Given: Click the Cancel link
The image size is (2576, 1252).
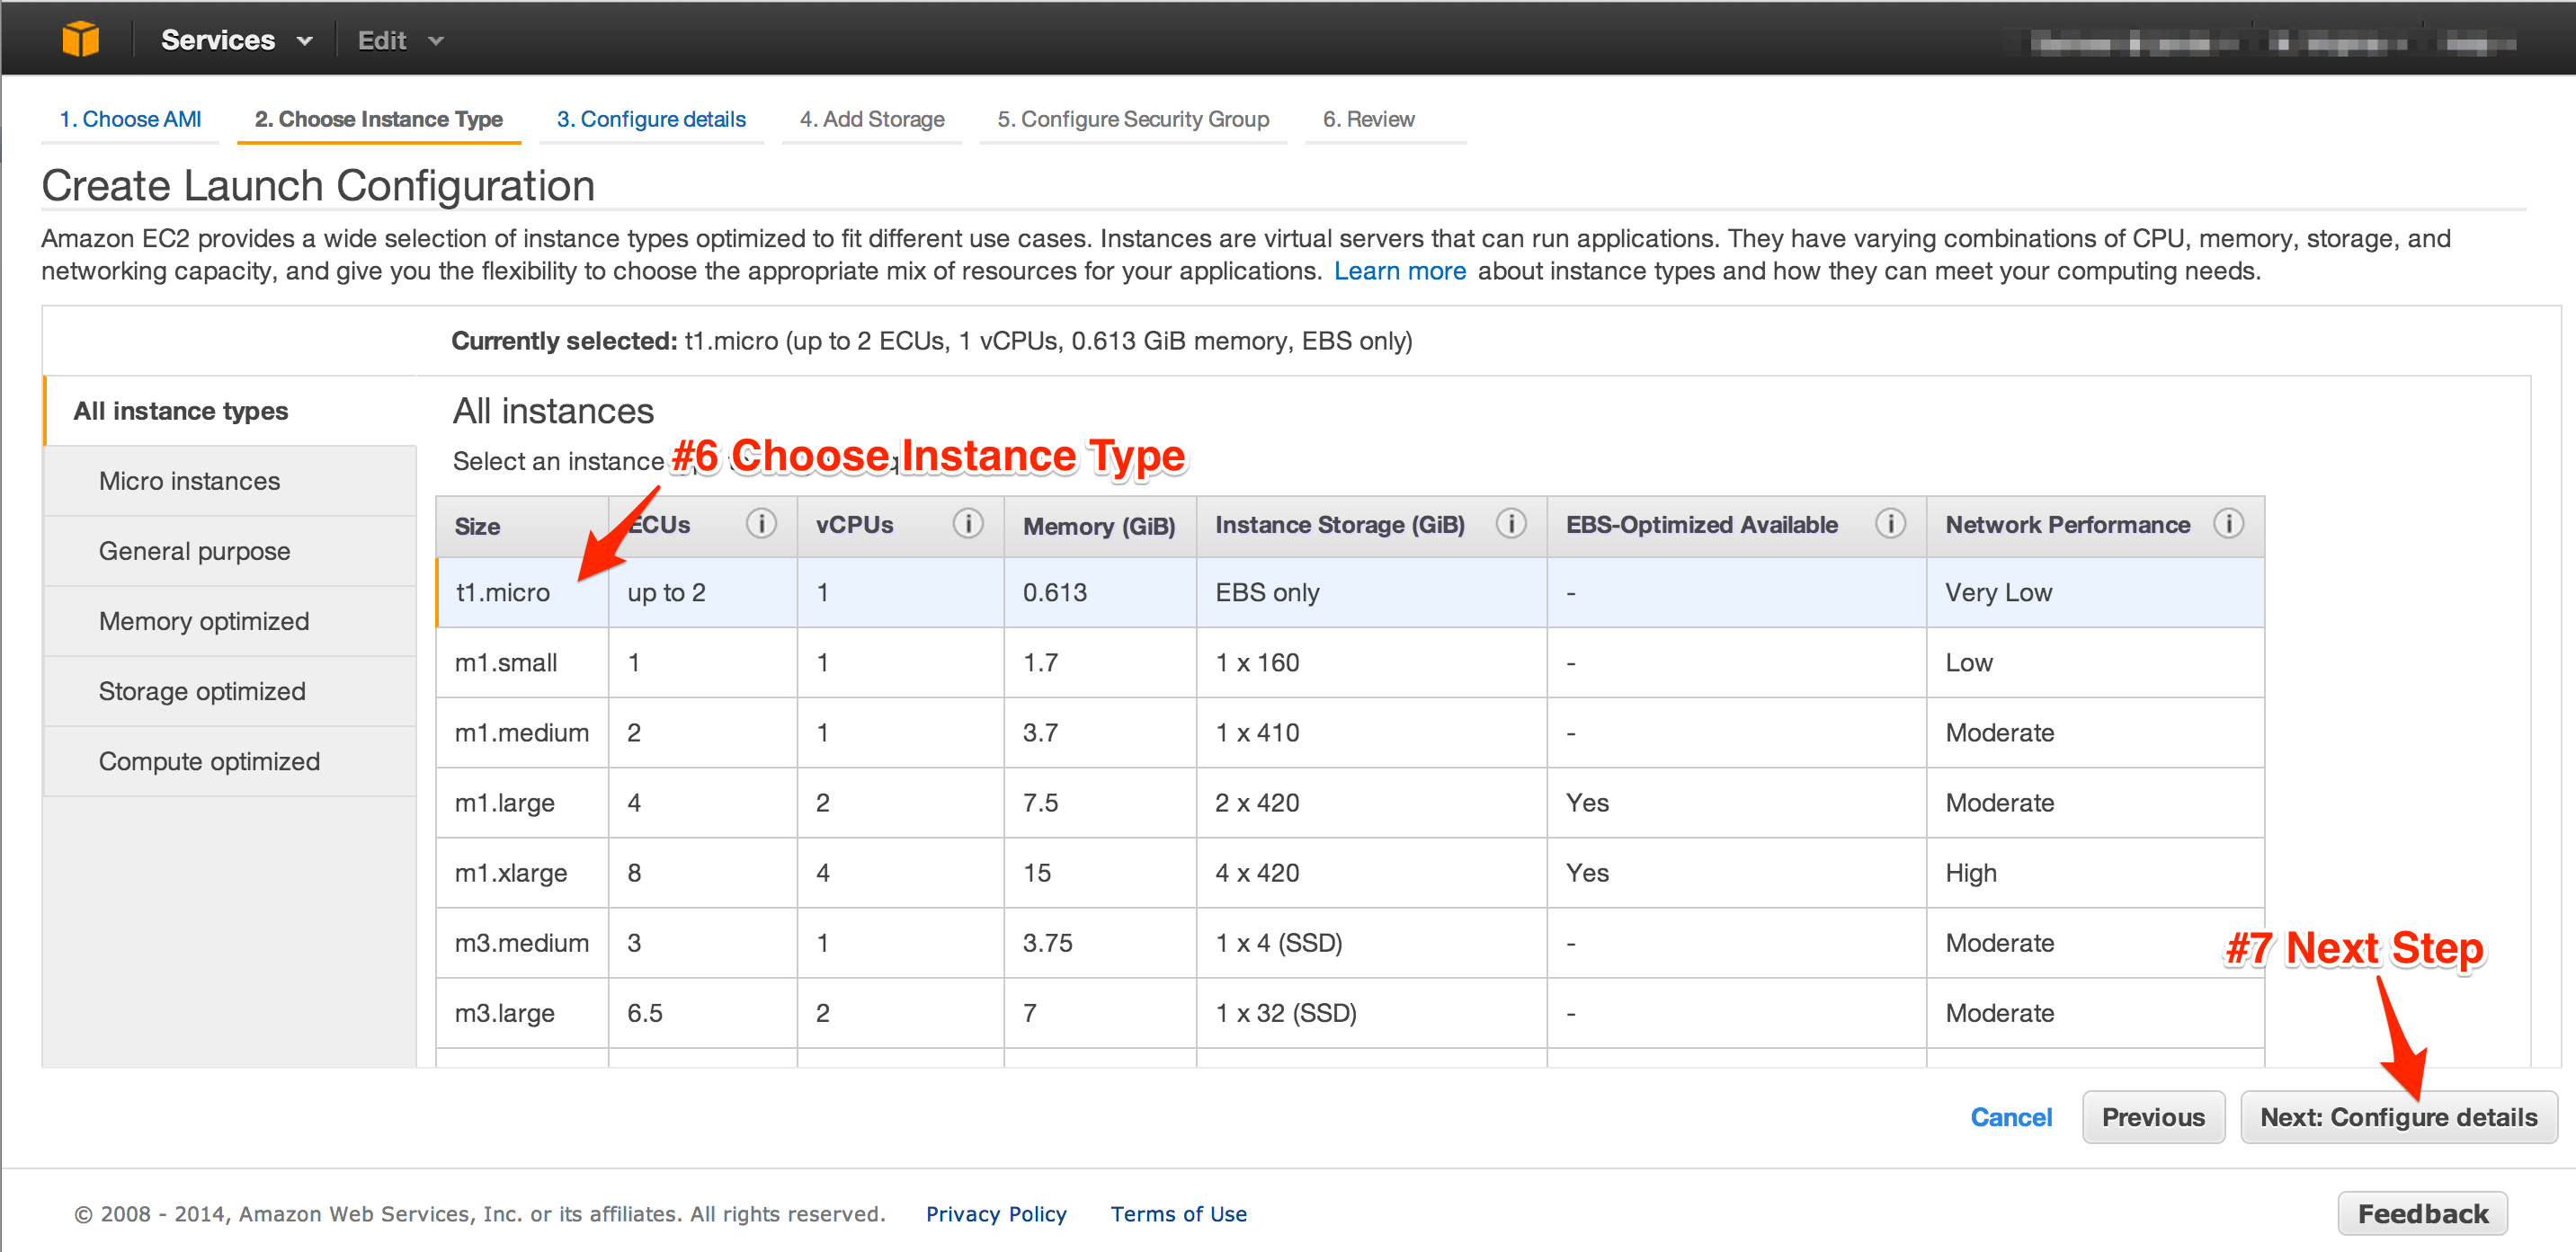Looking at the screenshot, I should pos(2010,1117).
